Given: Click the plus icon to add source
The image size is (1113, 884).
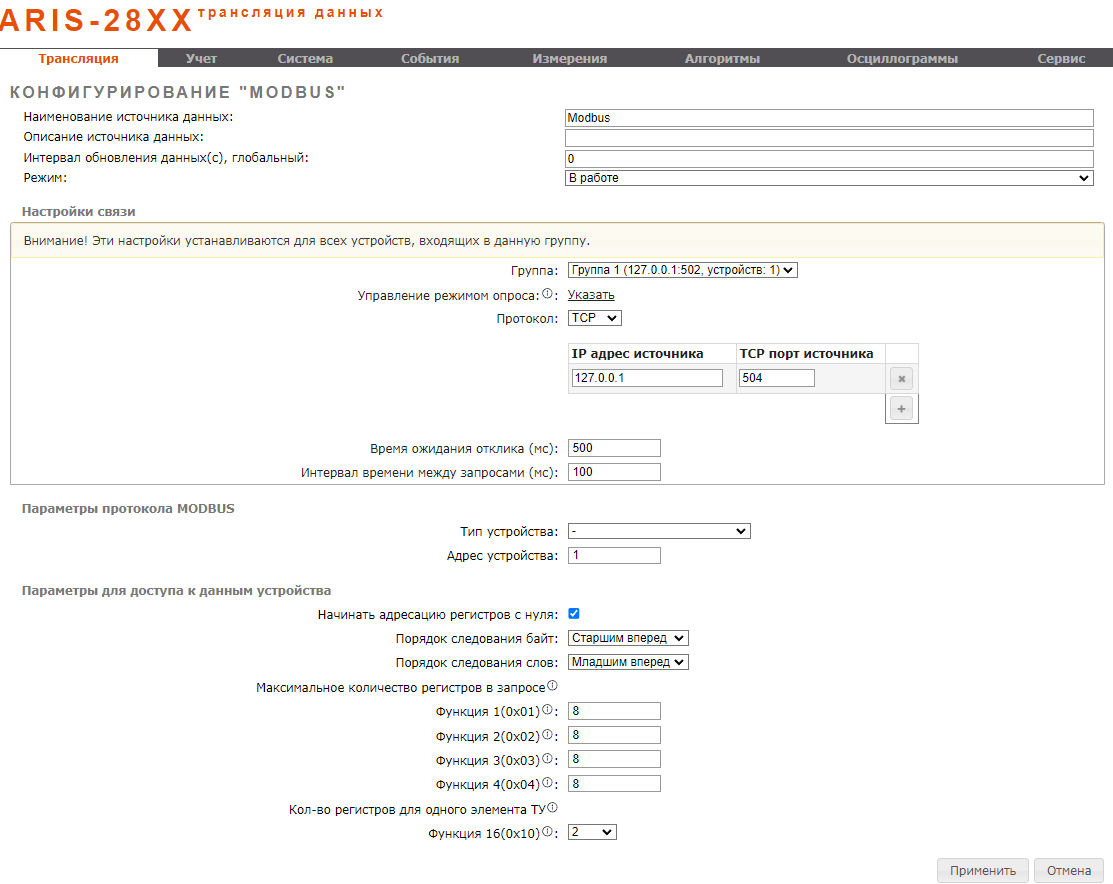Looking at the screenshot, I should coord(901,409).
